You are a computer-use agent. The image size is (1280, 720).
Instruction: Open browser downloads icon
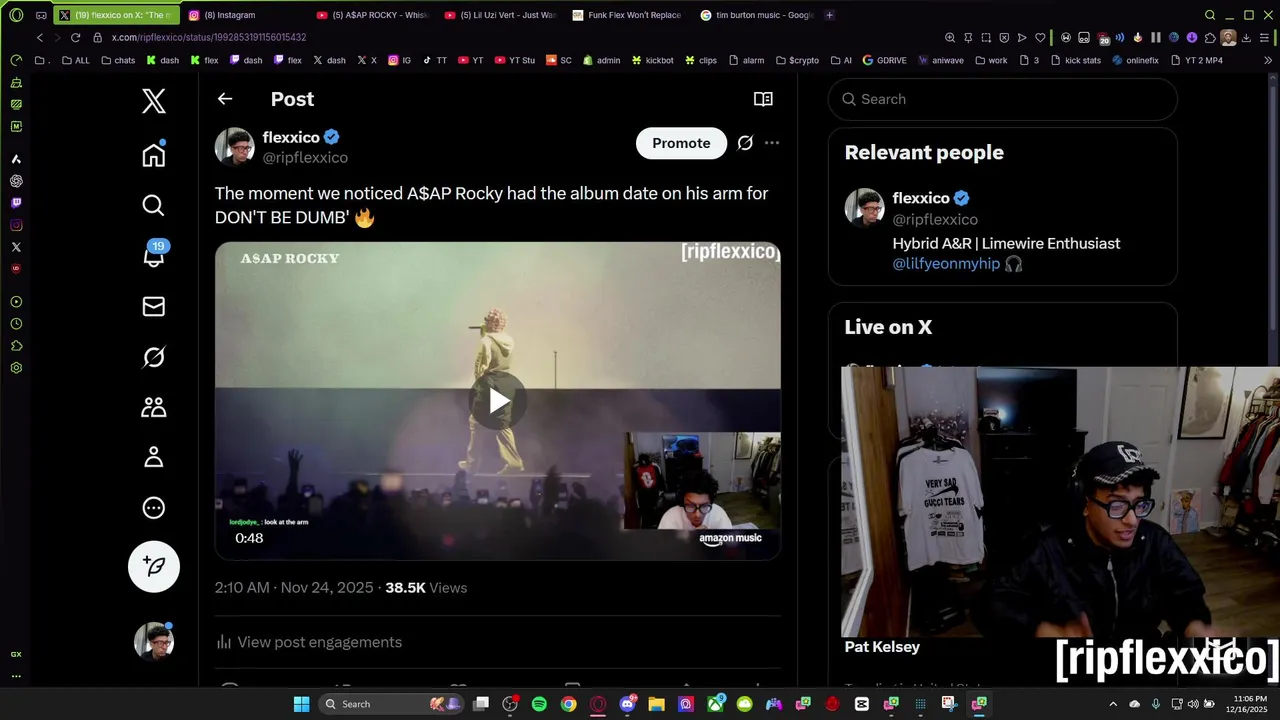click(x=1246, y=38)
